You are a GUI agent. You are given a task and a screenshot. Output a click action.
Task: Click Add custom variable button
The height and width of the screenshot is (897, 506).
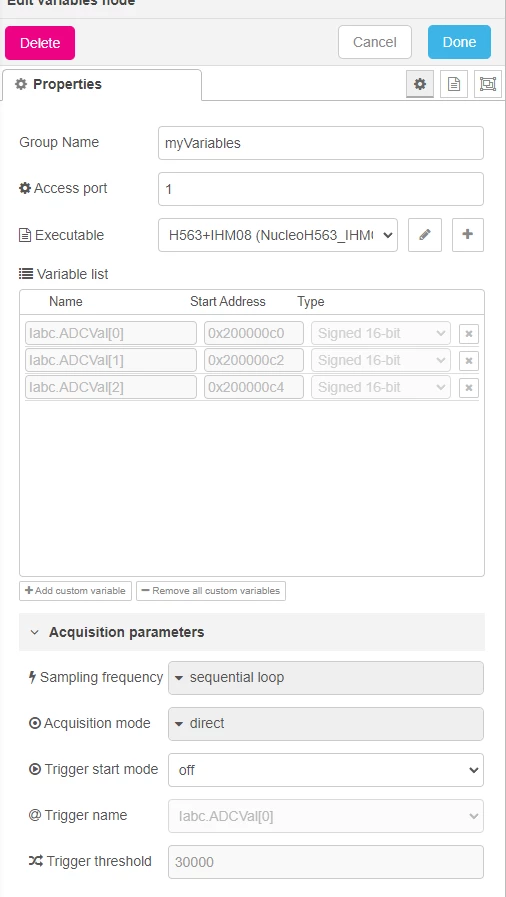(x=75, y=591)
